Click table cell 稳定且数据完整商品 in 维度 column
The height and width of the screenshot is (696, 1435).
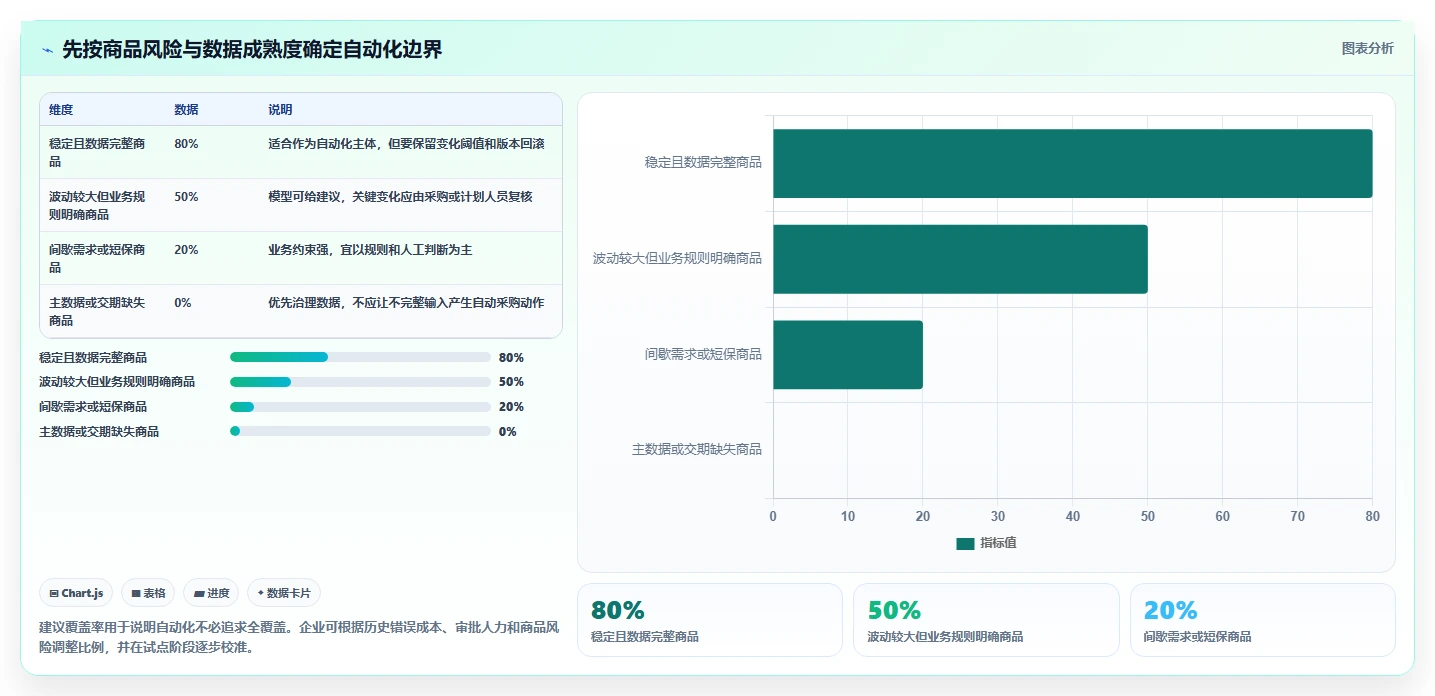point(101,152)
